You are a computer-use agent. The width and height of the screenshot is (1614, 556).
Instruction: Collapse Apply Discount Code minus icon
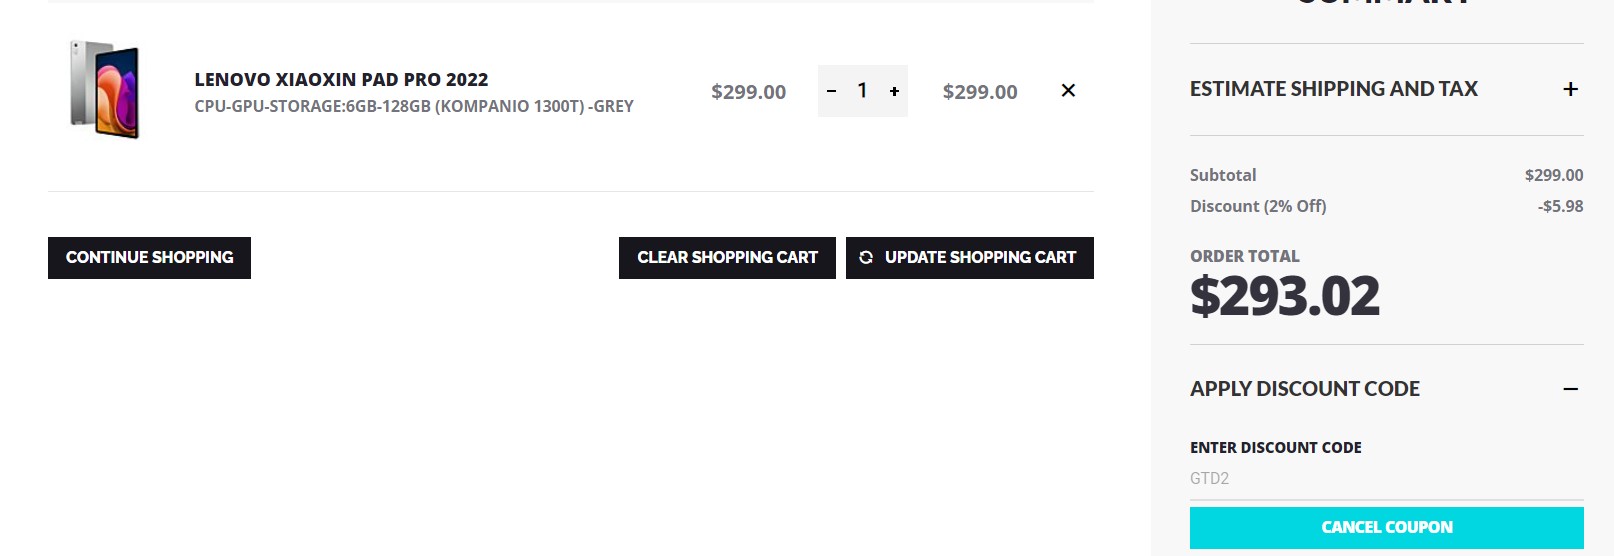coord(1570,389)
